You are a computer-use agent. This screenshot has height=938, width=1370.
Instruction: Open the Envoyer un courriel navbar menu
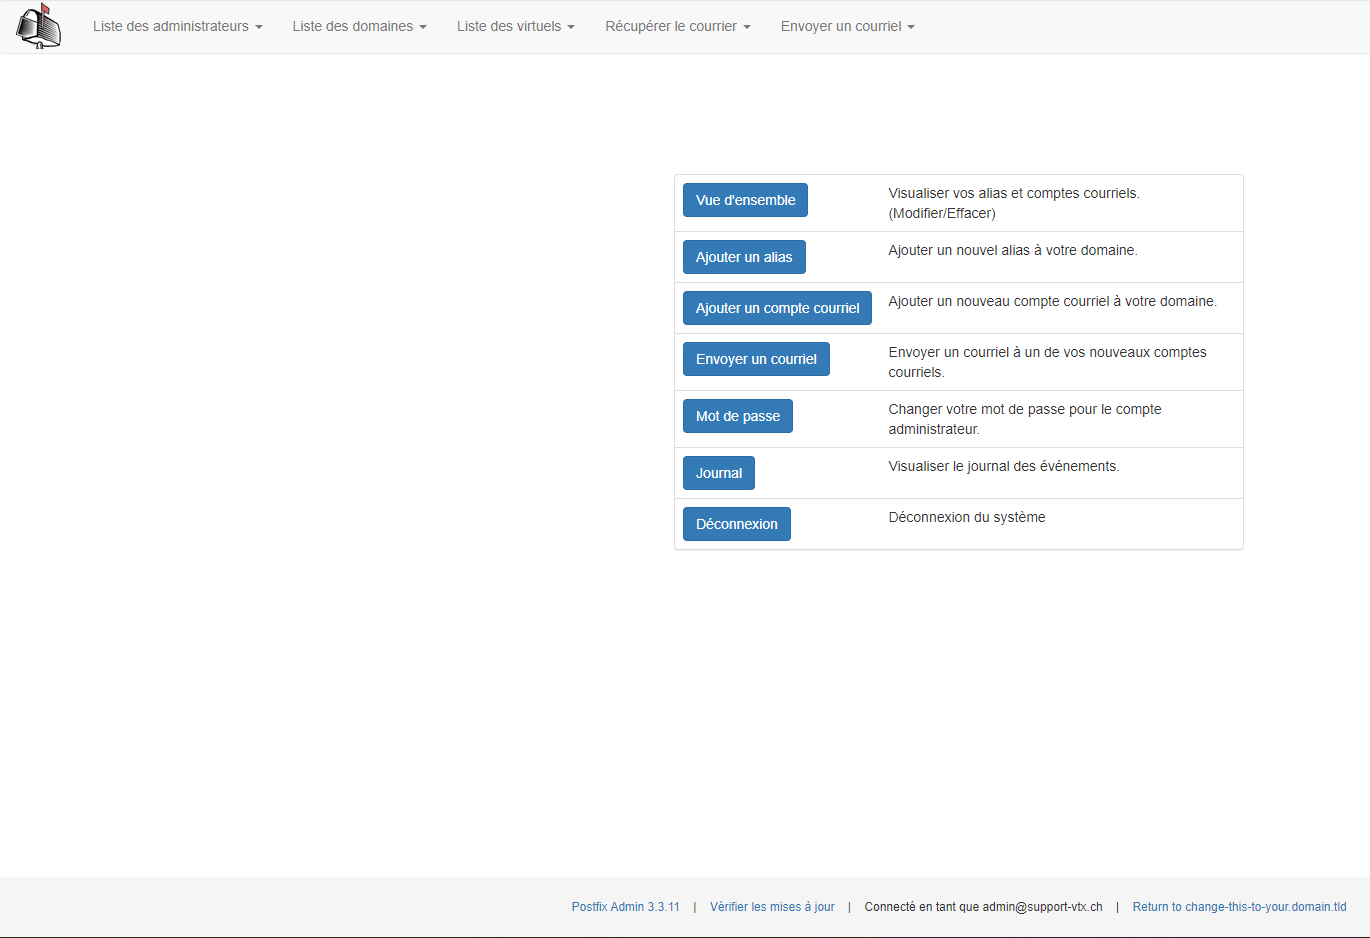tap(848, 26)
